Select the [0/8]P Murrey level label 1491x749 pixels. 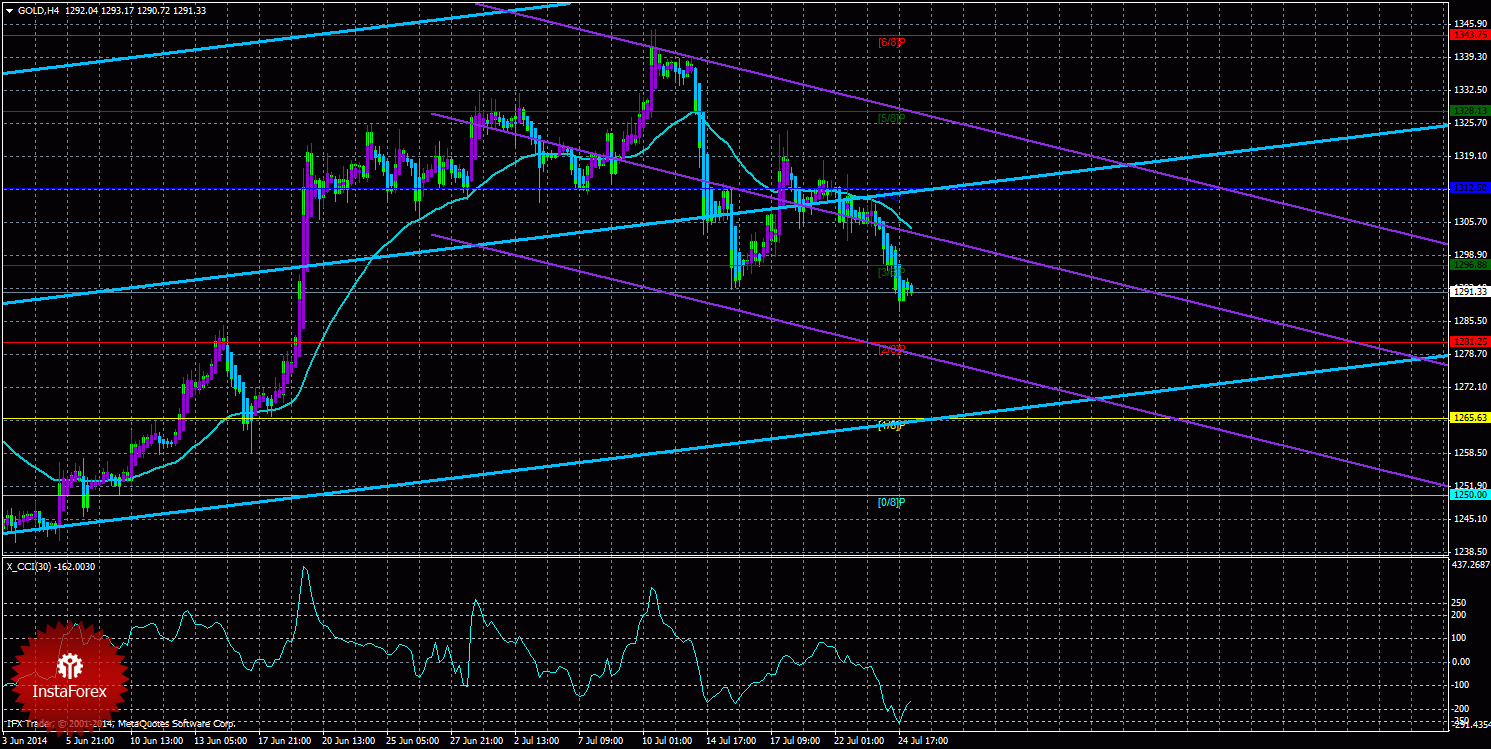[x=891, y=502]
